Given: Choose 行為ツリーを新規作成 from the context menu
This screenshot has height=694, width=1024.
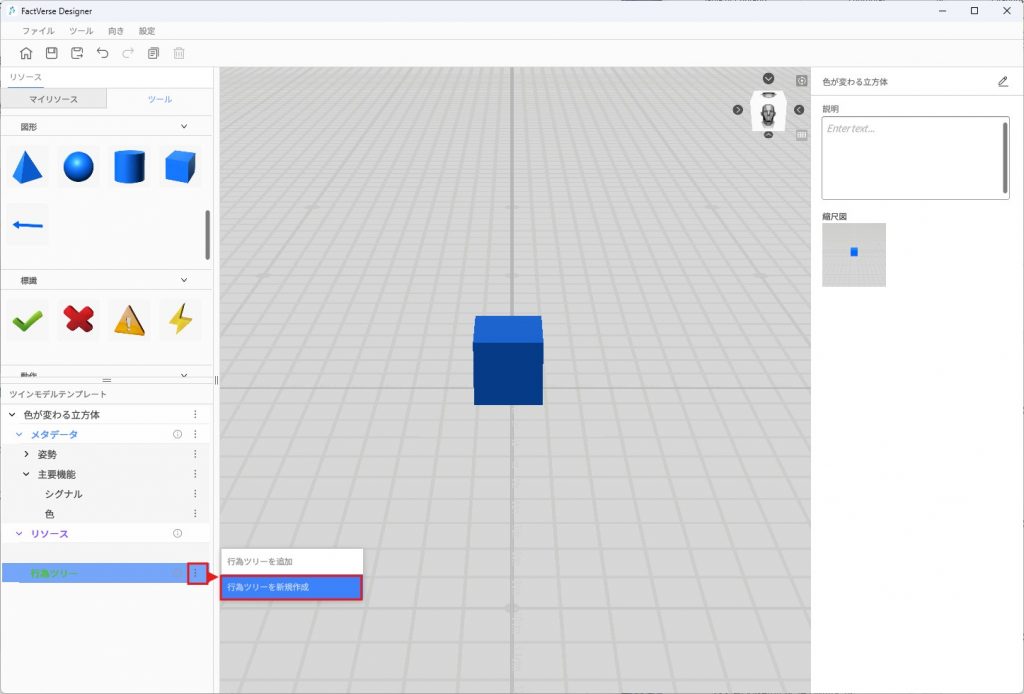Looking at the screenshot, I should pos(291,587).
